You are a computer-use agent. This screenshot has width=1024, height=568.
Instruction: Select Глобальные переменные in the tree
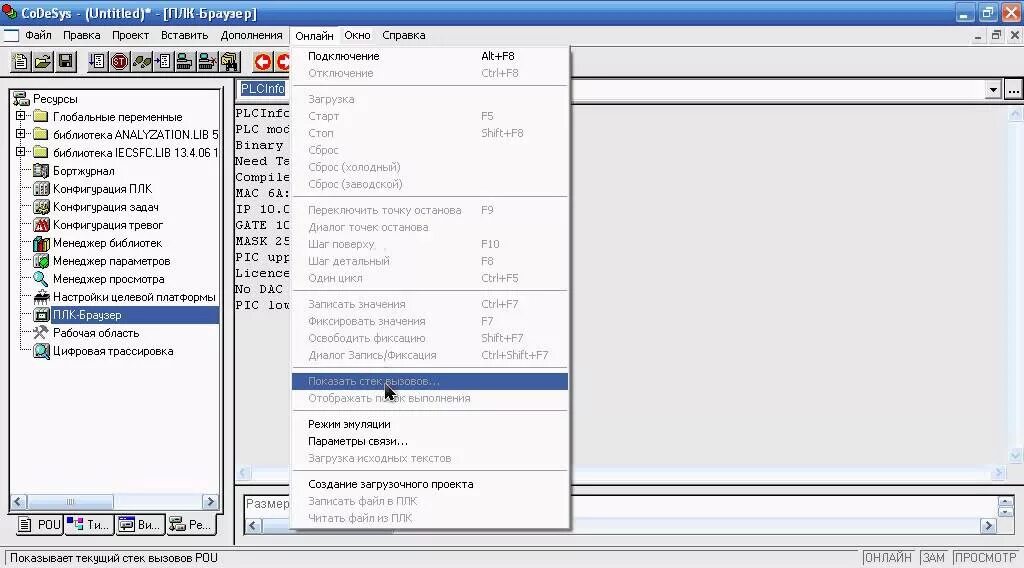tap(118, 117)
